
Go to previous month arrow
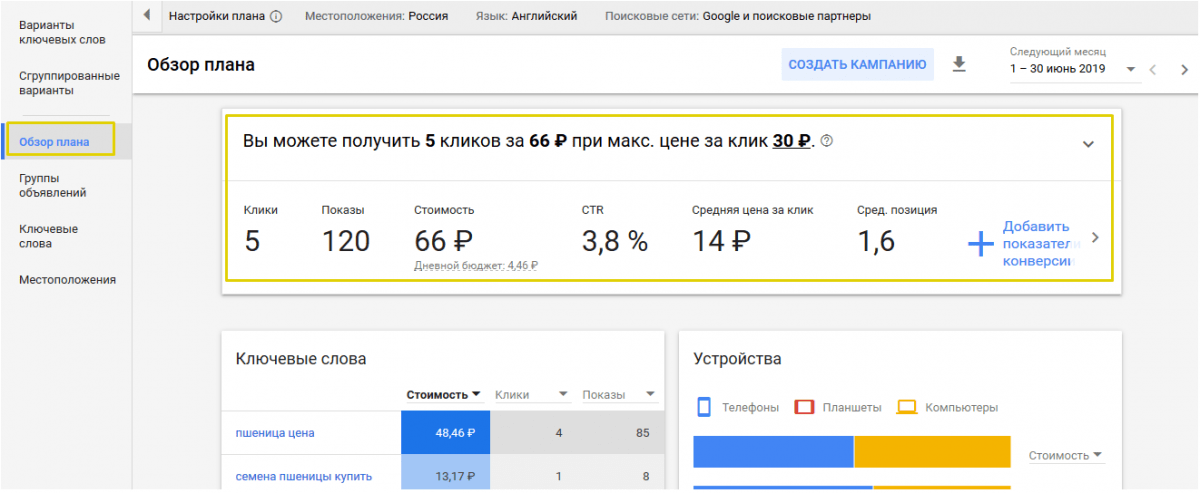[1153, 70]
